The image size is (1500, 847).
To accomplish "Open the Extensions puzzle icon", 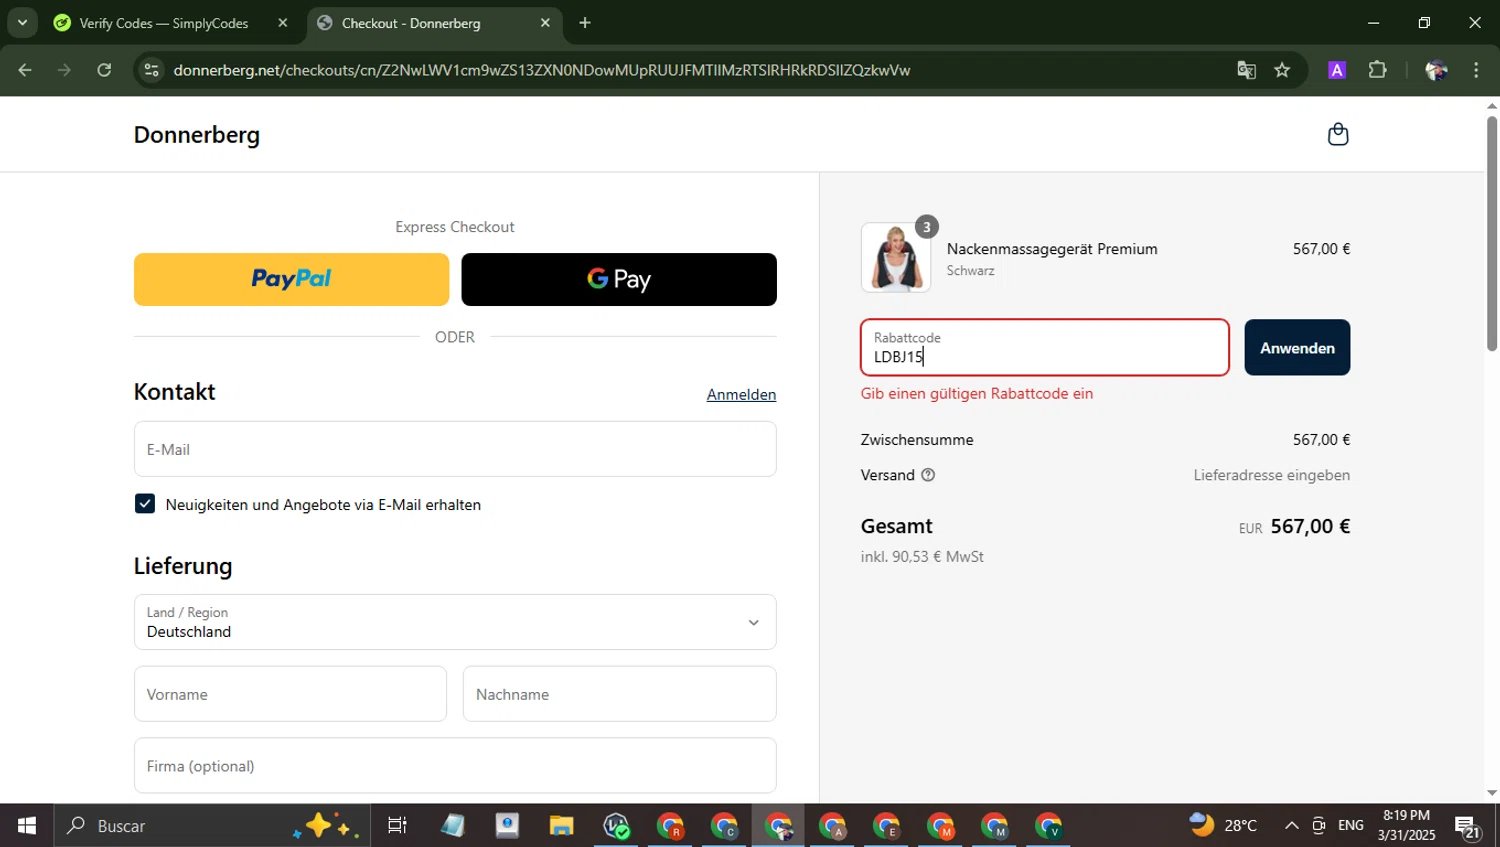I will (x=1378, y=70).
